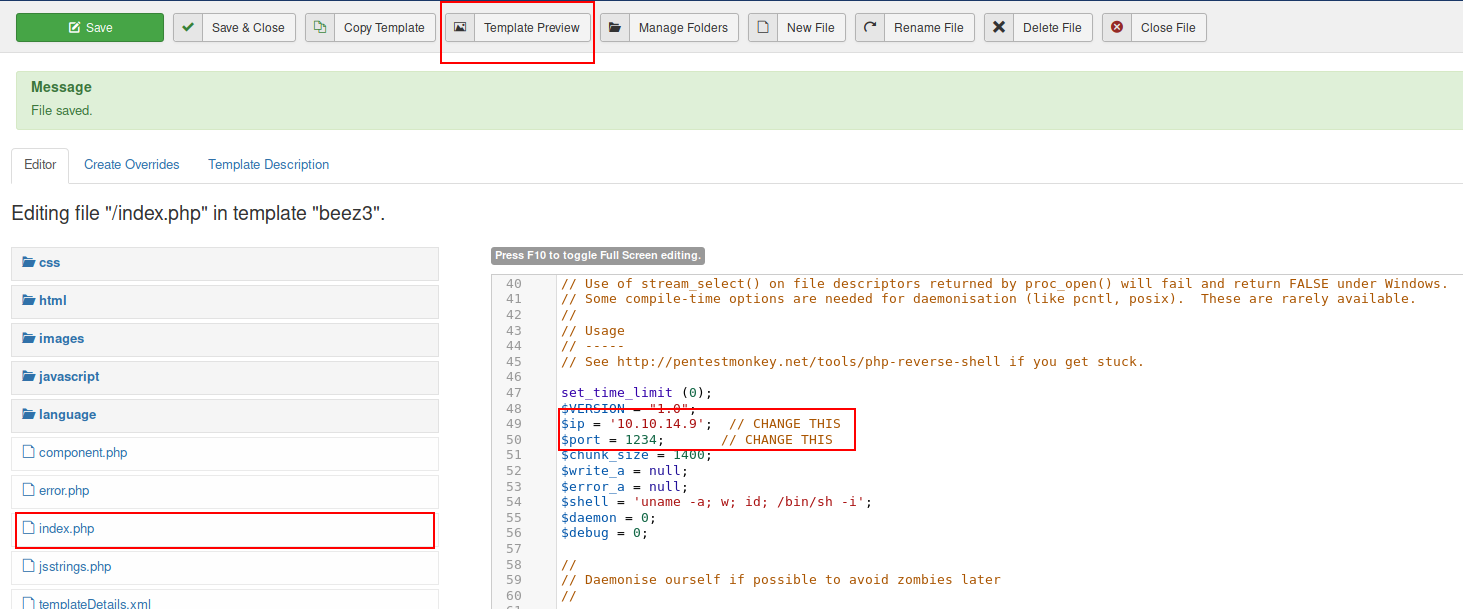The width and height of the screenshot is (1463, 609).
Task: Click code line with $ip = '10.10.14.9'
Action: tap(701, 424)
